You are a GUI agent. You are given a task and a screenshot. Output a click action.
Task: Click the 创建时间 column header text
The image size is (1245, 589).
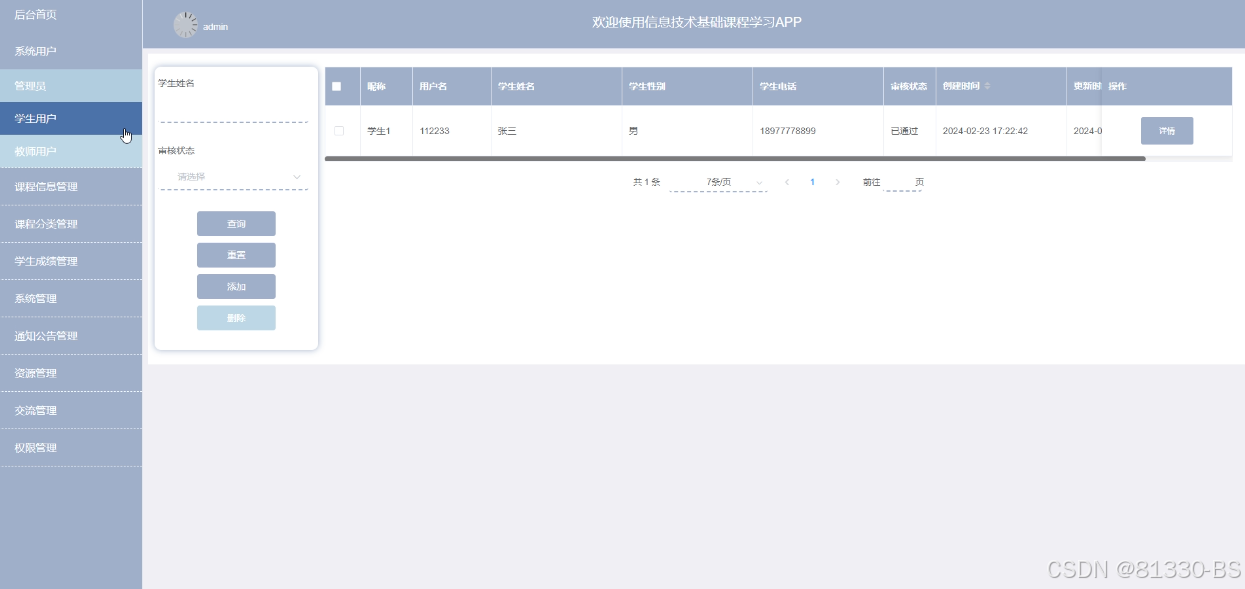coord(962,86)
